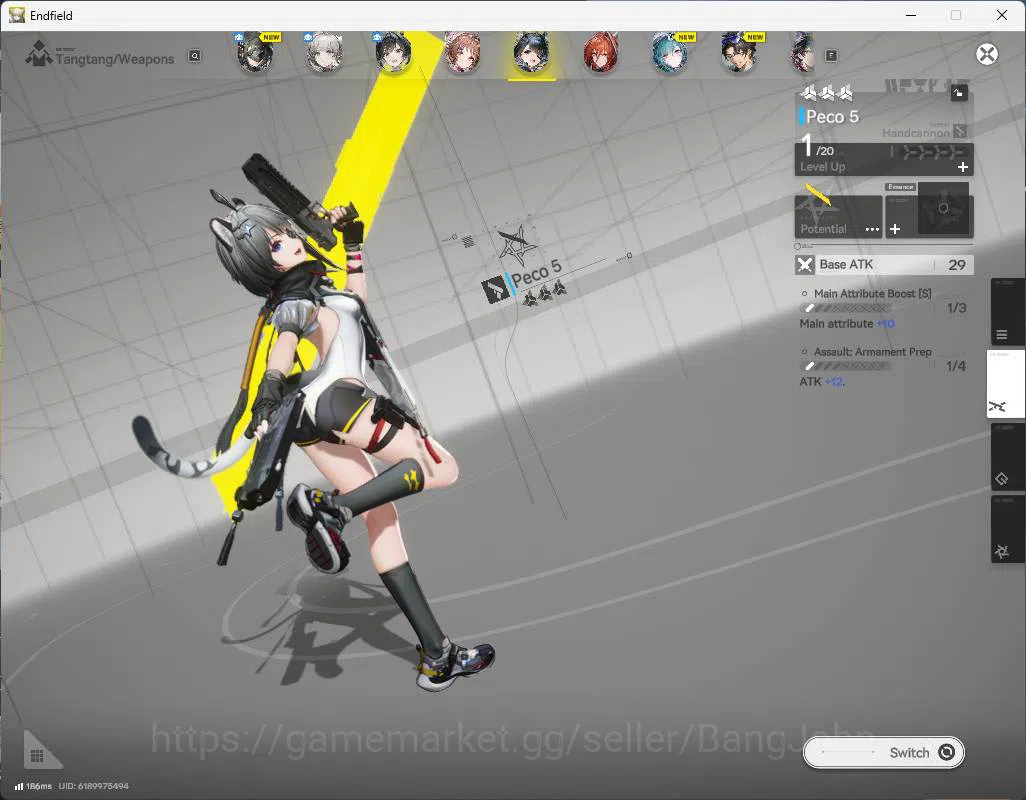Open the Potential panel
The height and width of the screenshot is (800, 1026).
click(838, 216)
